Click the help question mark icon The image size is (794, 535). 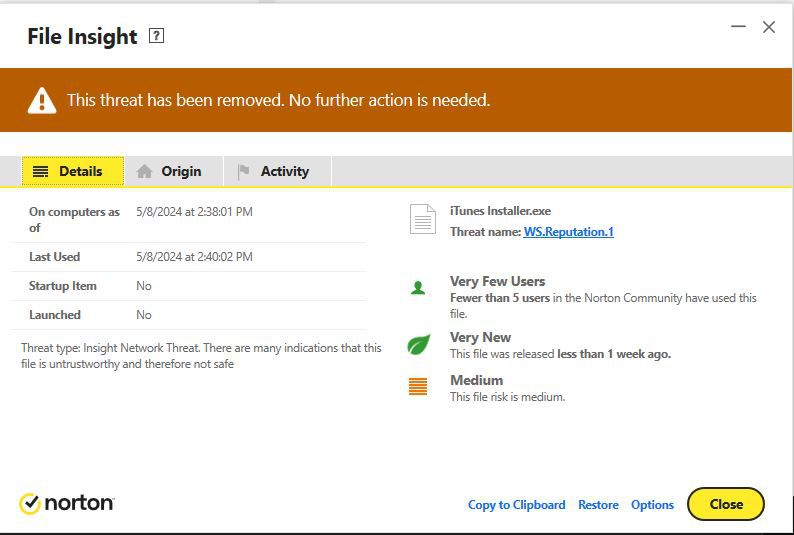tap(156, 36)
